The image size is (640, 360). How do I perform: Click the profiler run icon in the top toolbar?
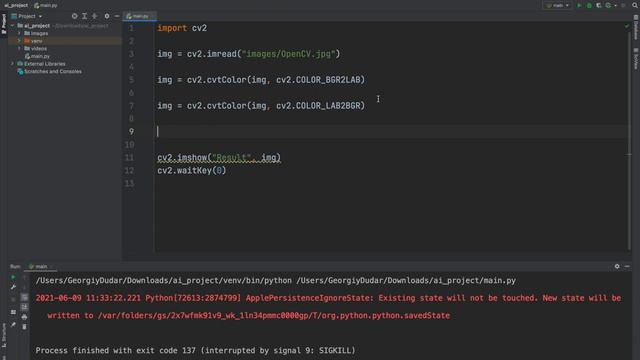[x=608, y=5]
